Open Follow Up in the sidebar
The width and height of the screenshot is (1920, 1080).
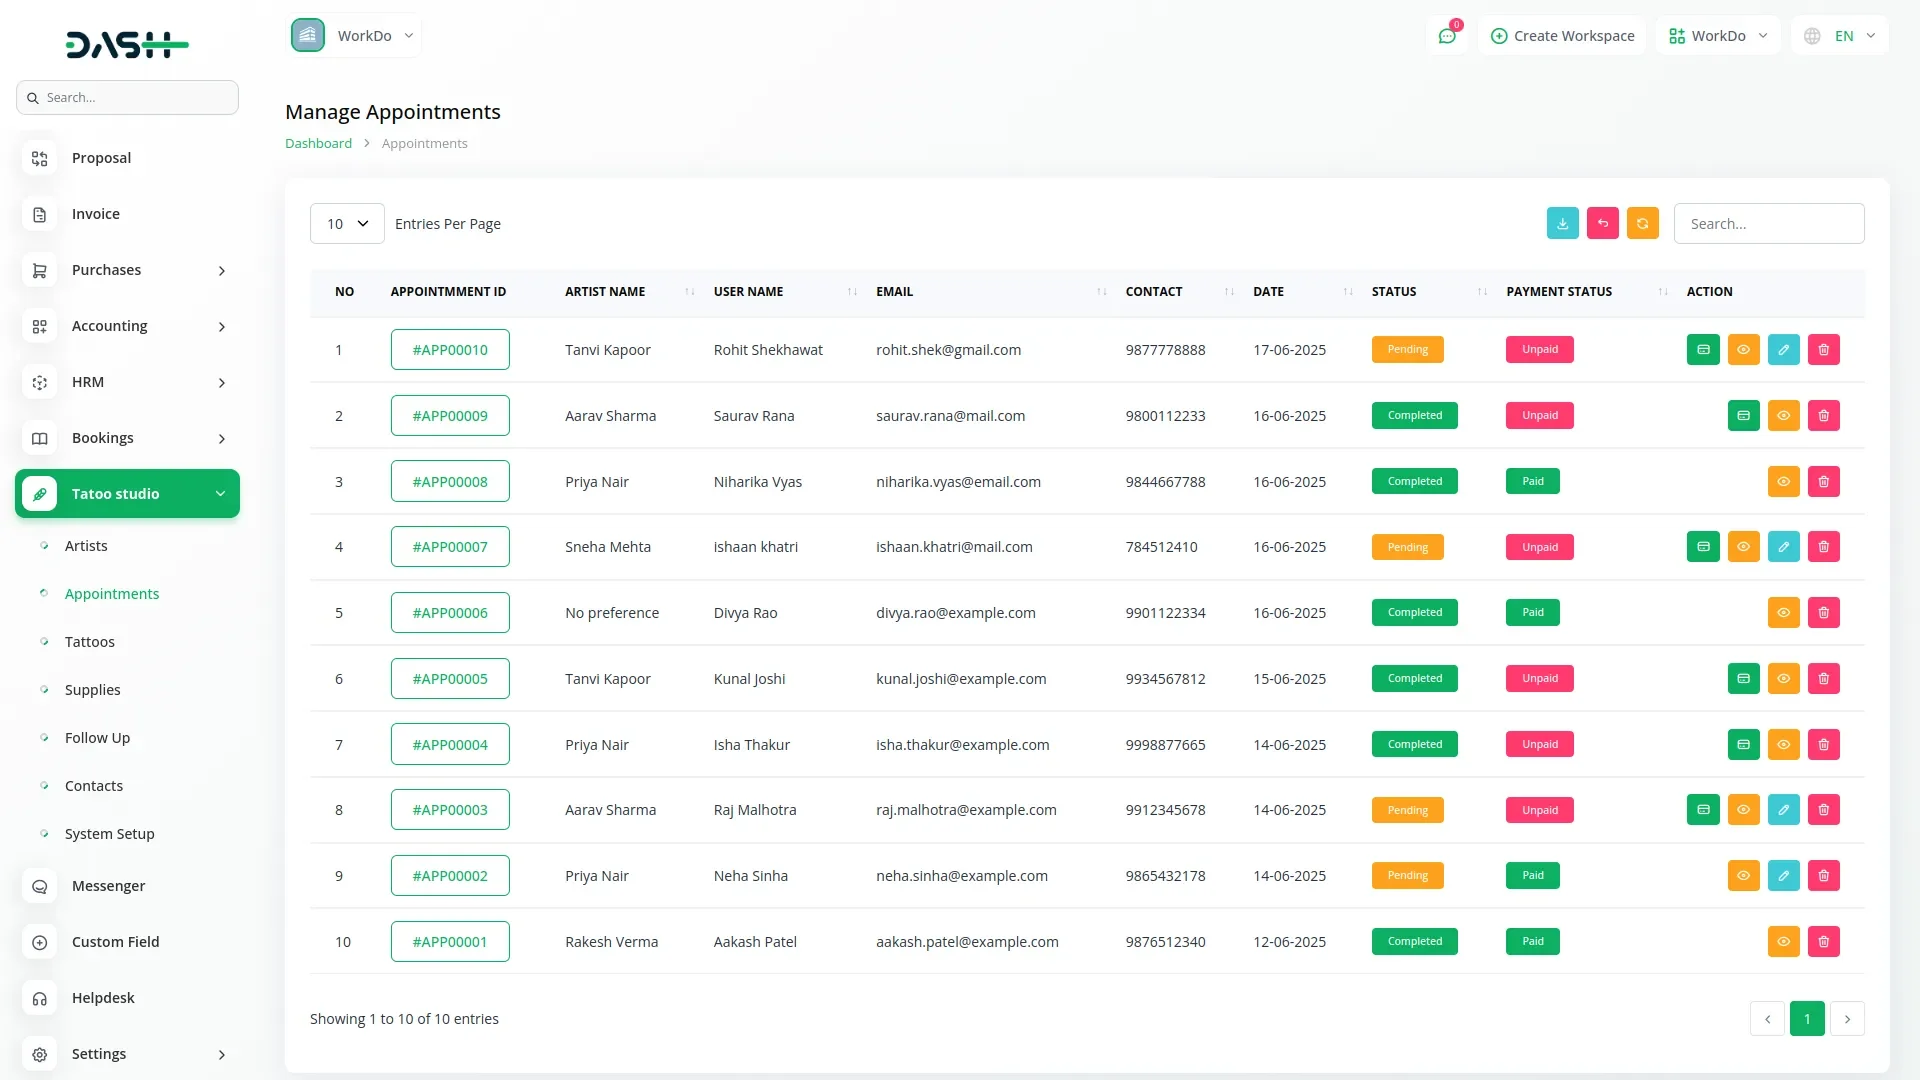(97, 738)
